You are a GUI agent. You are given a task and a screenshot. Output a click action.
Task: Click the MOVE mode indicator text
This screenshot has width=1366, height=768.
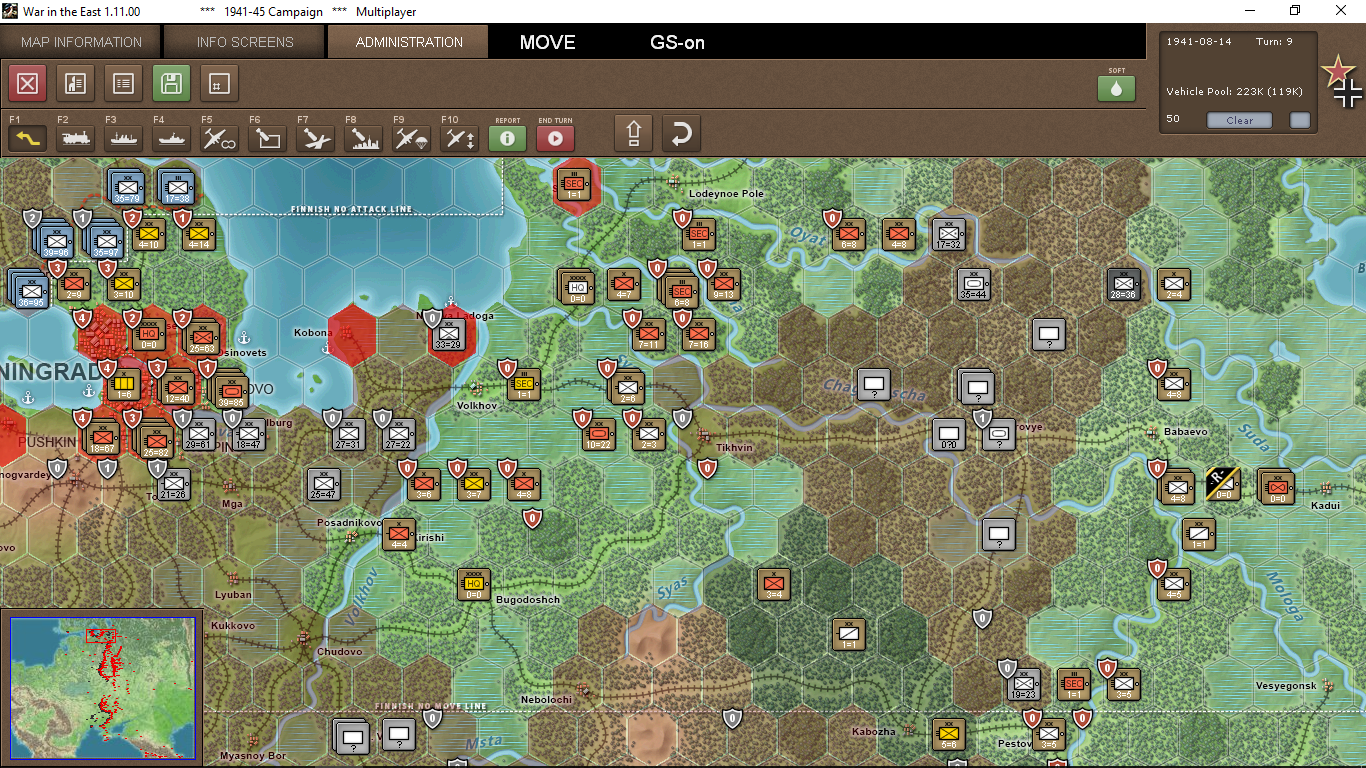click(x=547, y=42)
